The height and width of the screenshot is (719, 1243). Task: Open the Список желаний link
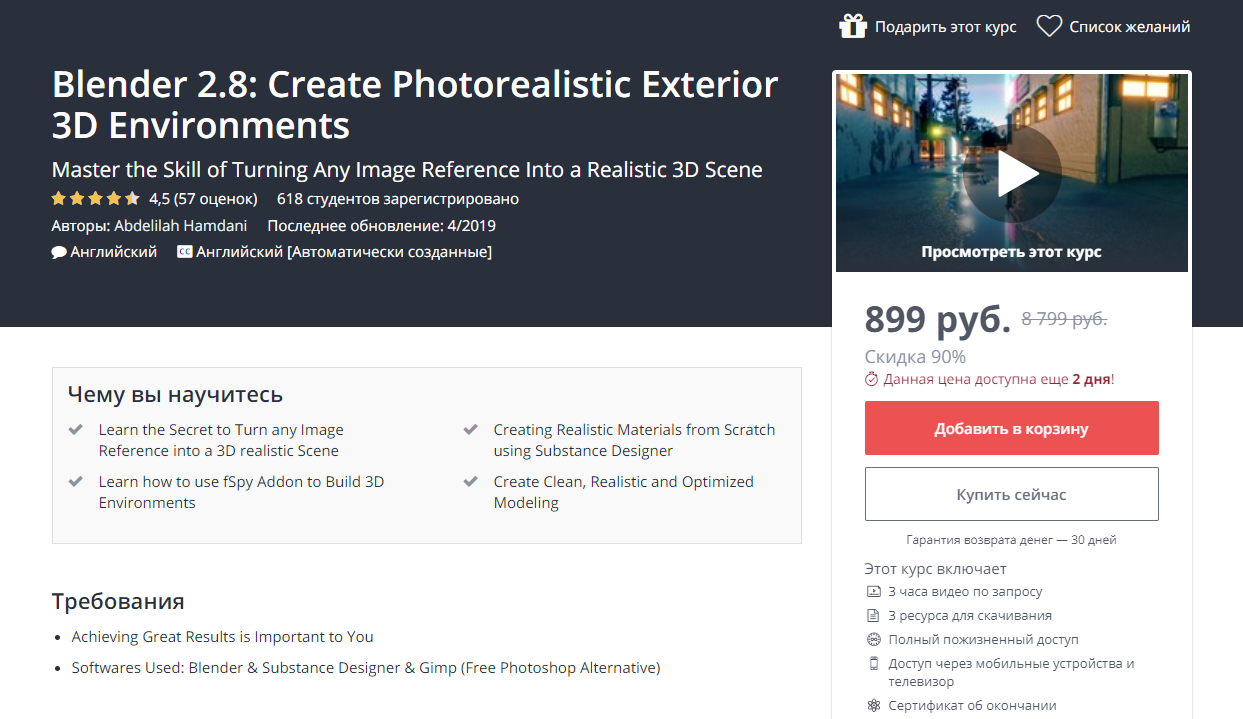(x=1129, y=27)
